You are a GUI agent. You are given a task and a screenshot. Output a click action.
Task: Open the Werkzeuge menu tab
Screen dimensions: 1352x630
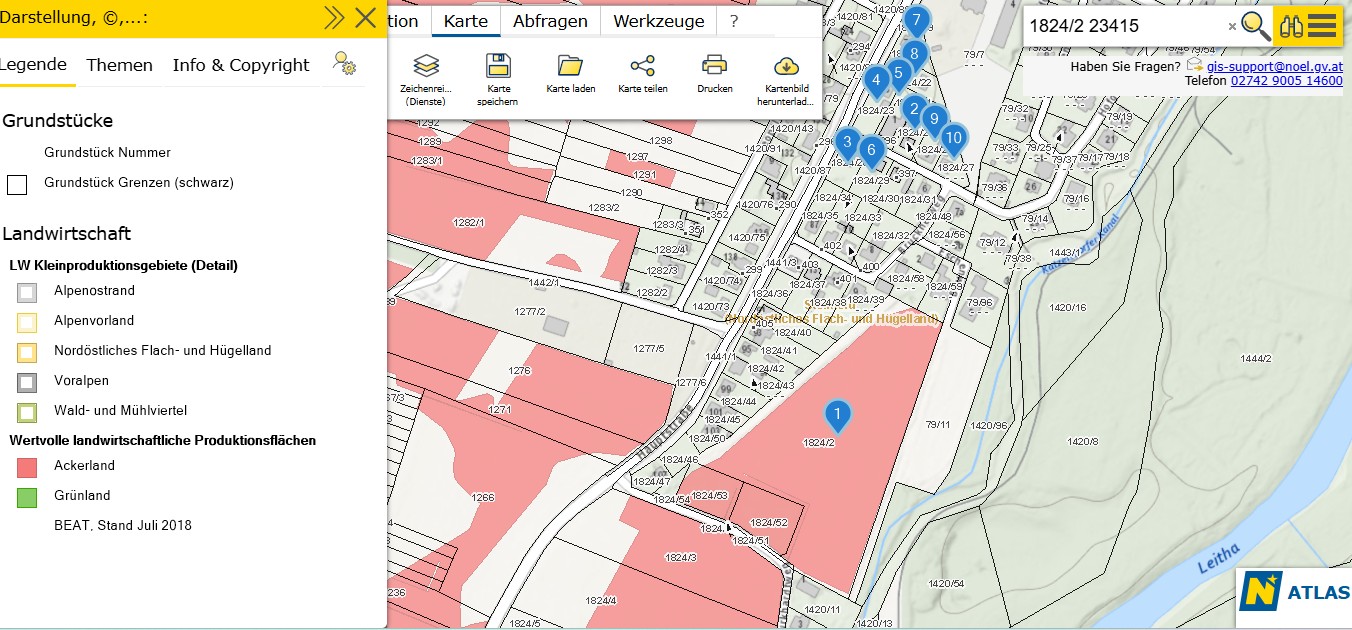658,21
